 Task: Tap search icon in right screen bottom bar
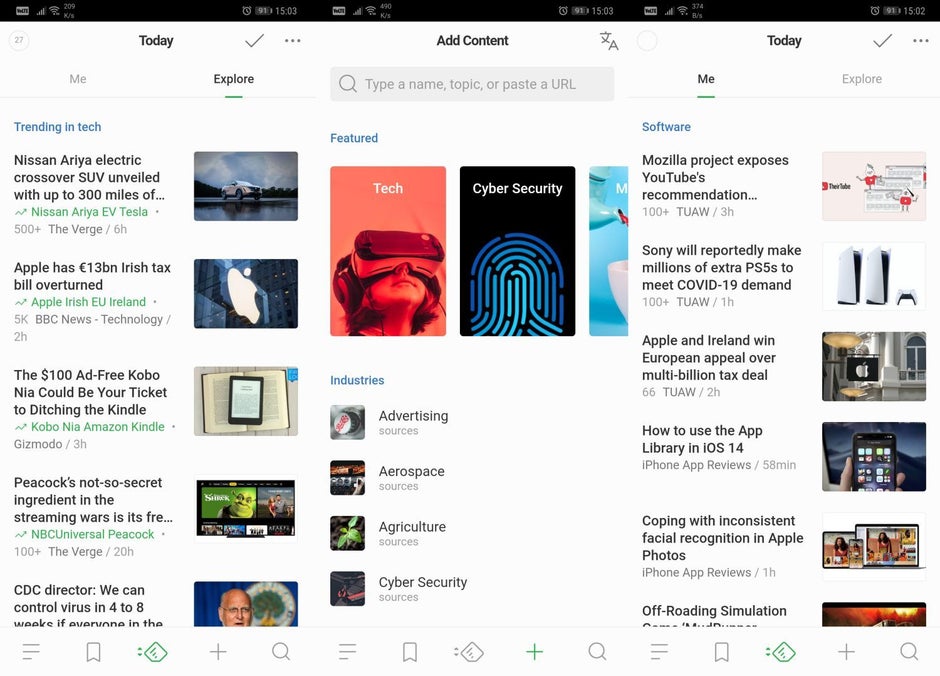pyautogui.click(x=909, y=651)
